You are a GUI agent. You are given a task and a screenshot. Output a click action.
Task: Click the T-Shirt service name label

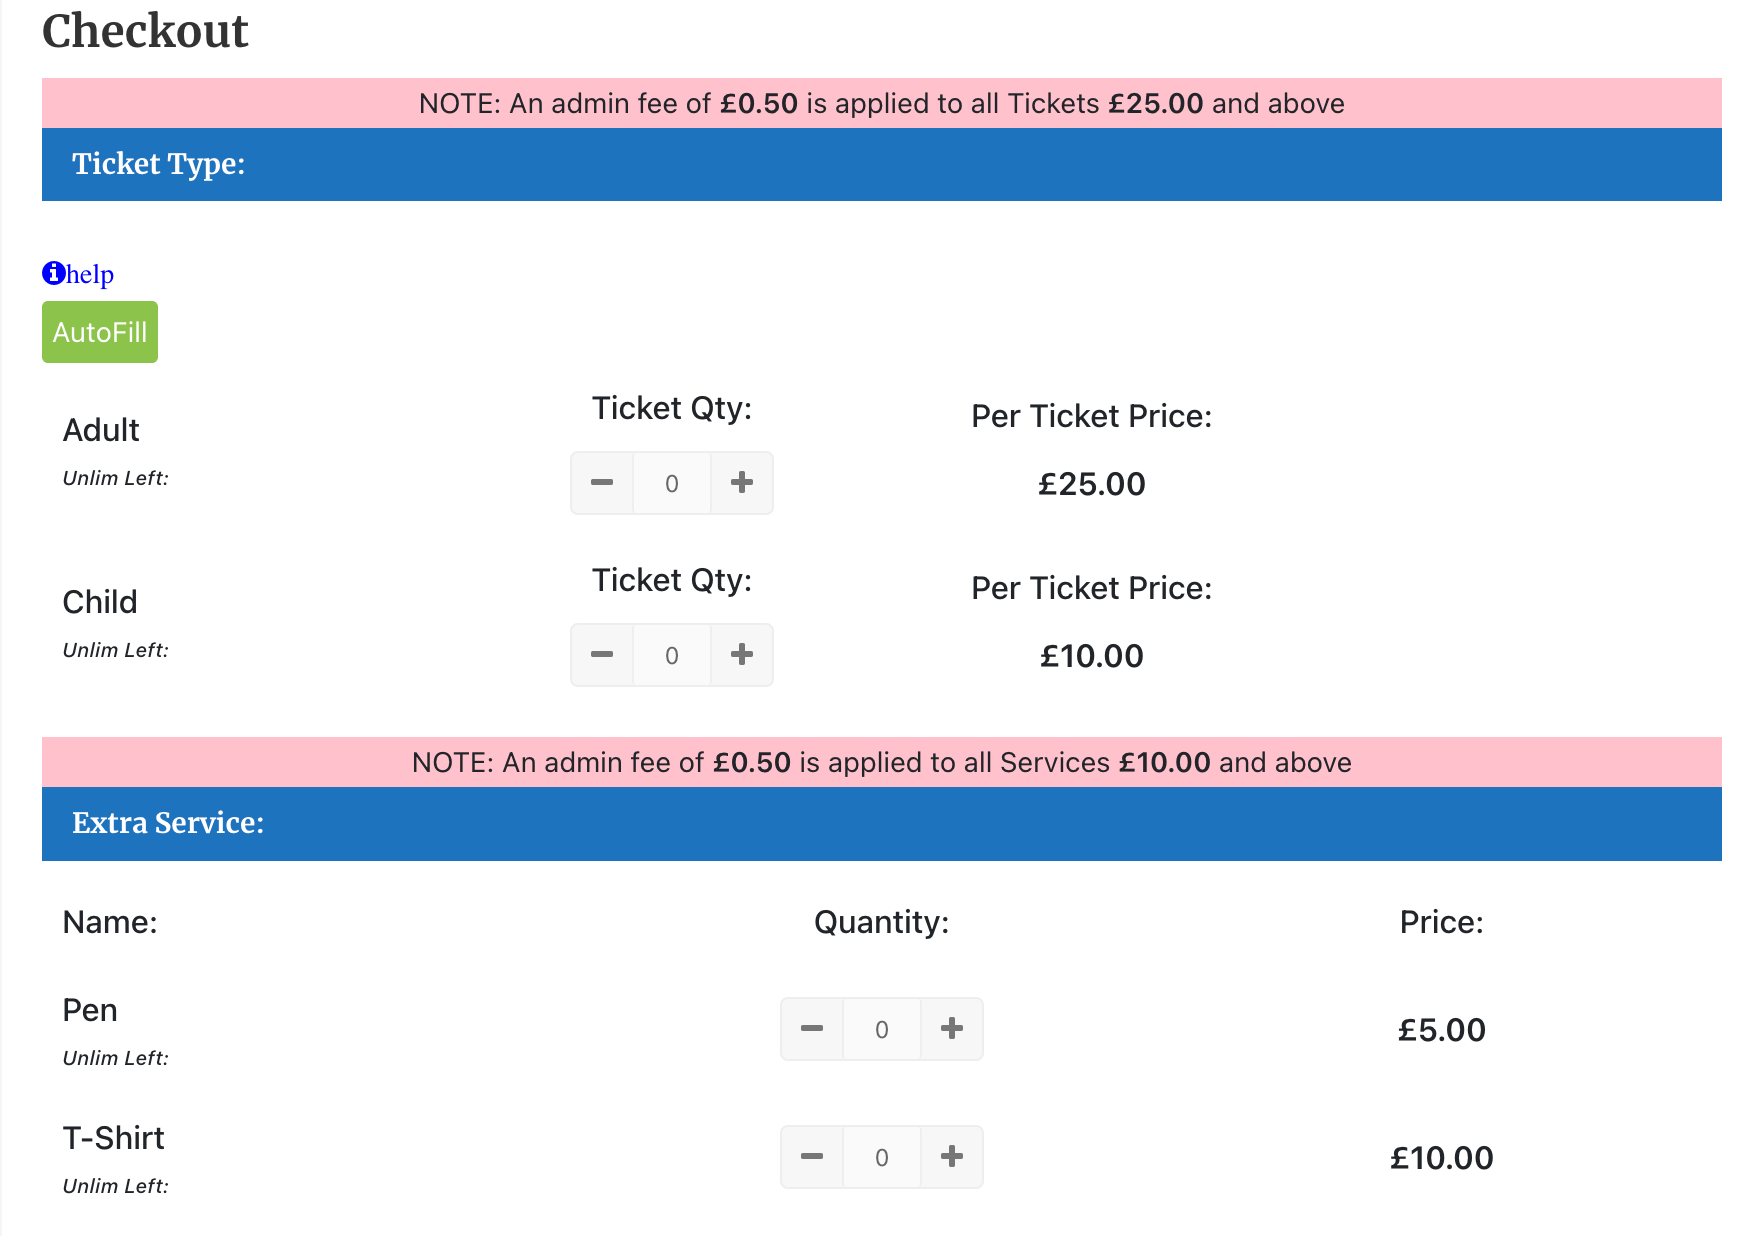coord(113,1138)
